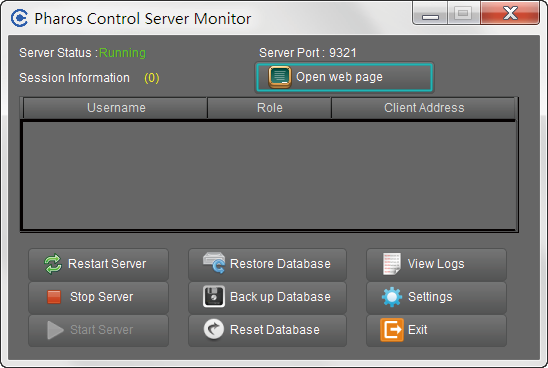
Task: Click the Restore Database drive icon
Action: tap(214, 263)
